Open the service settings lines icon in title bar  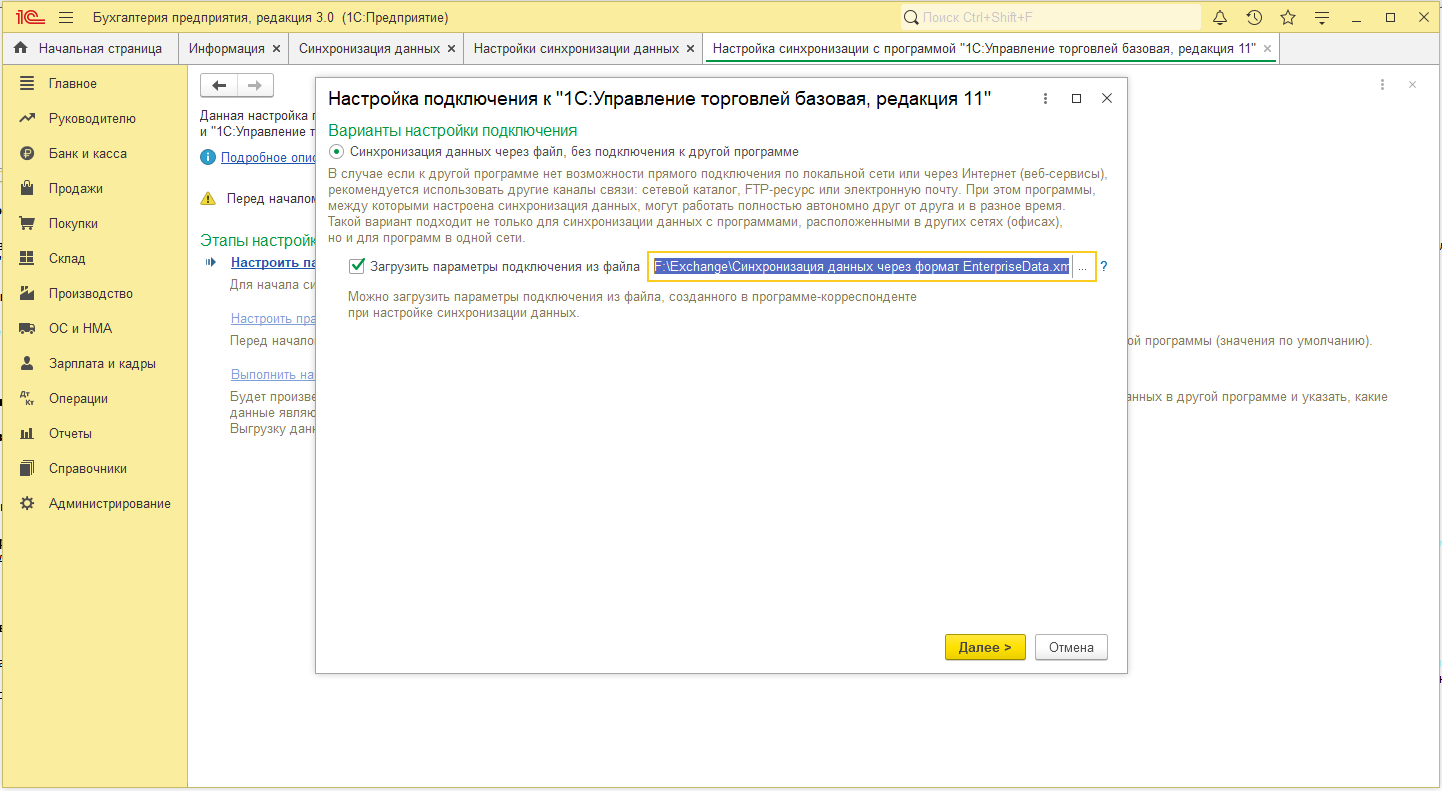[1322, 18]
